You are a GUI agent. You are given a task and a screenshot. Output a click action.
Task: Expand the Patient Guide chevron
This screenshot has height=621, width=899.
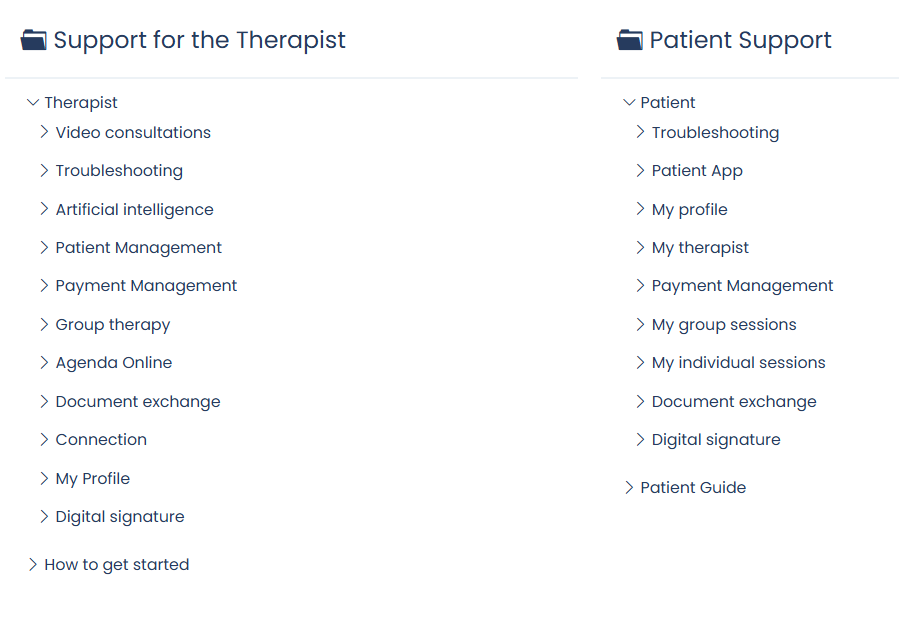[629, 487]
